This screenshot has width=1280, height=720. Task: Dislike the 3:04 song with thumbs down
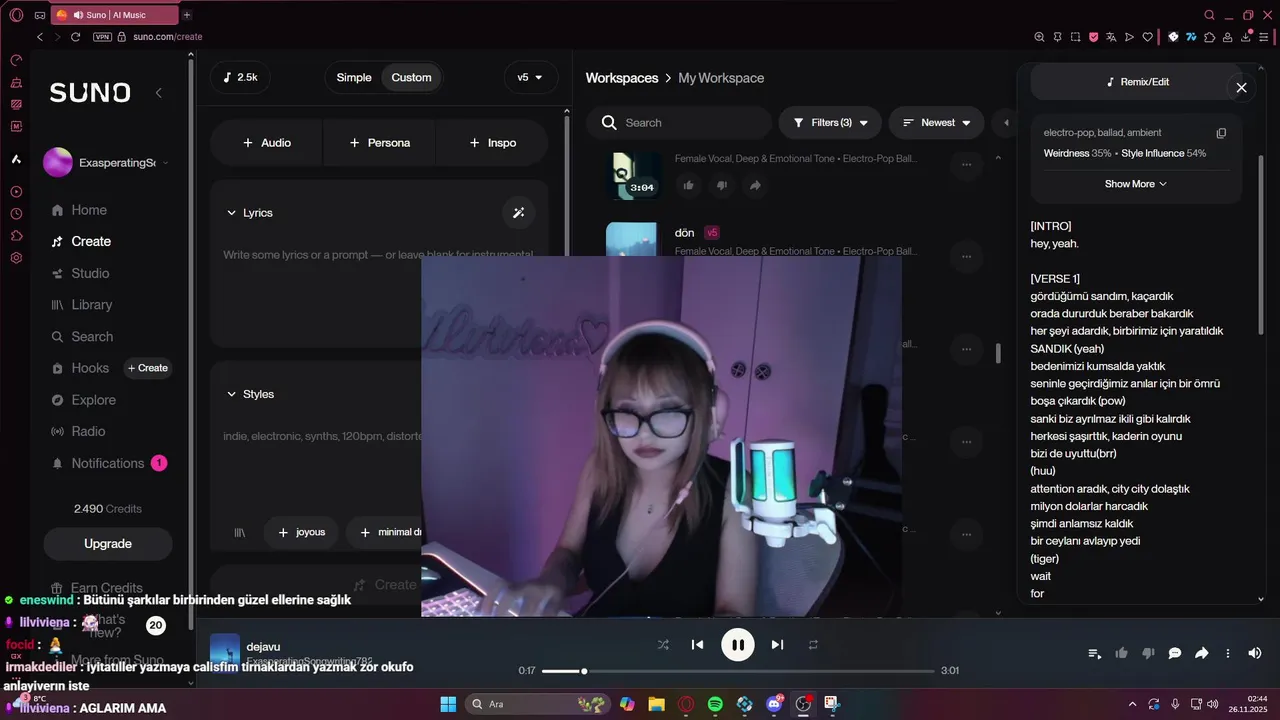click(721, 185)
